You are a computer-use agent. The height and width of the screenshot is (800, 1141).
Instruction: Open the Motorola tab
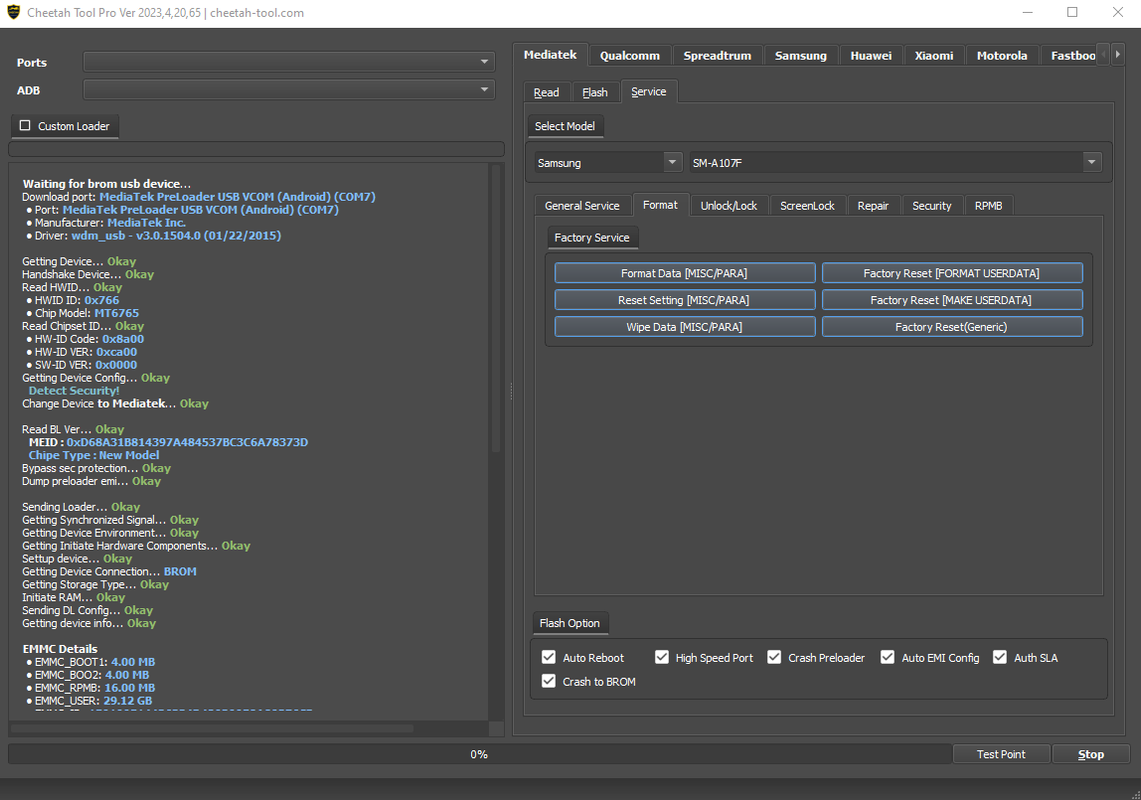pos(1002,56)
